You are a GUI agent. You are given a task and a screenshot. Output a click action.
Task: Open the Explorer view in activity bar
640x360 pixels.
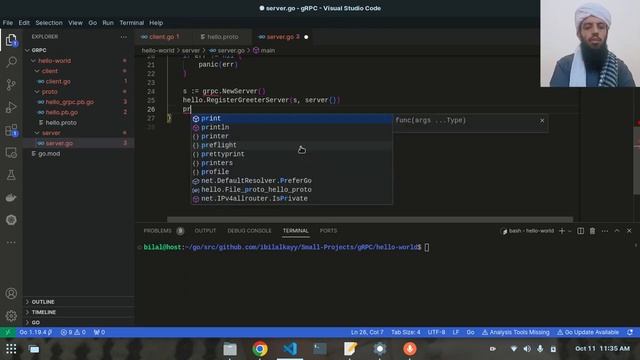[11, 40]
